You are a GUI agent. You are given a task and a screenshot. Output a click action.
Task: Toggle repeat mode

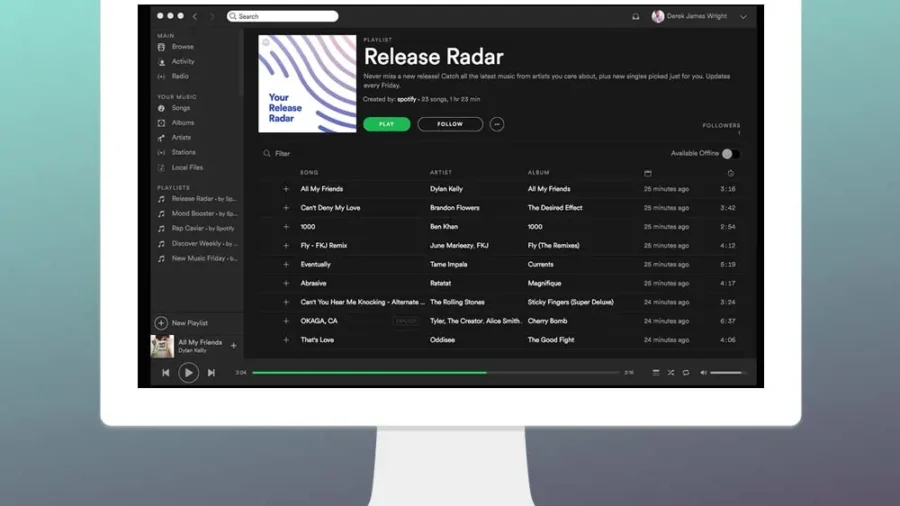(686, 373)
